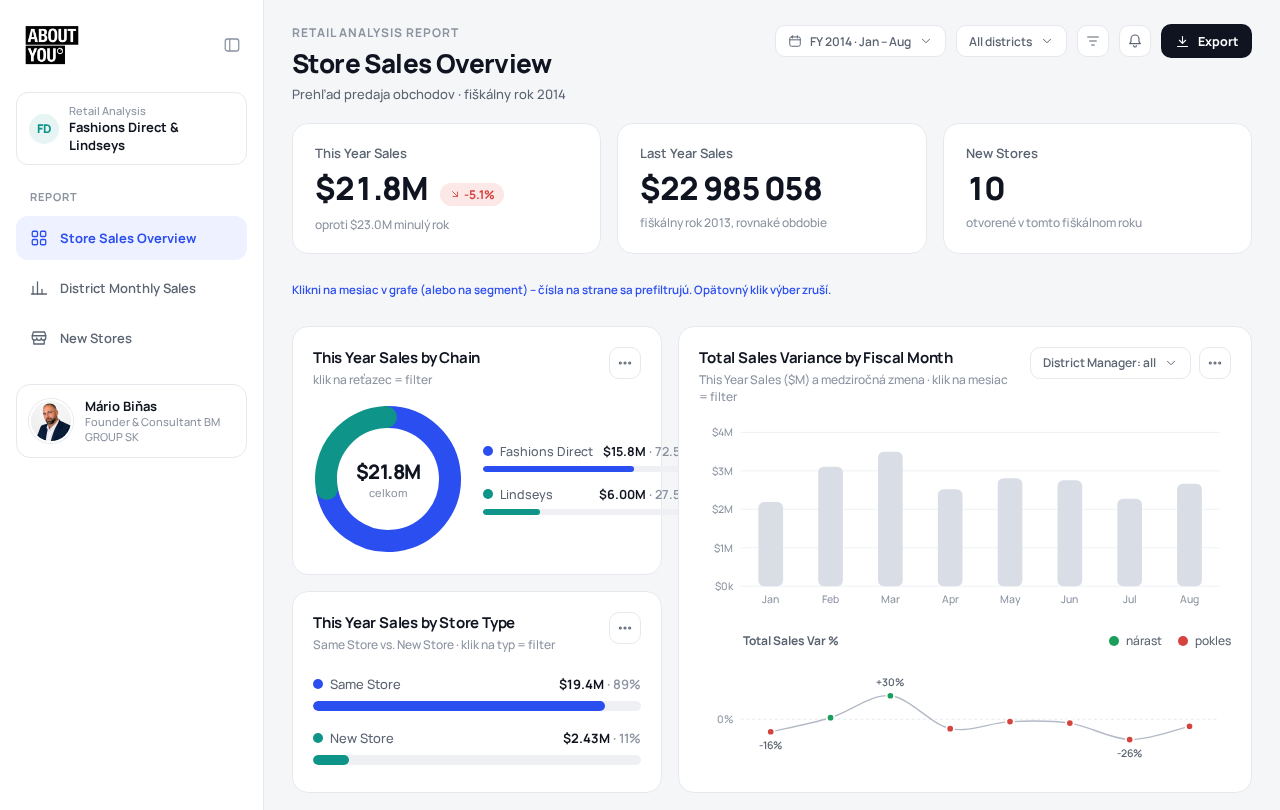Click the -5.1% variance badge

click(472, 195)
